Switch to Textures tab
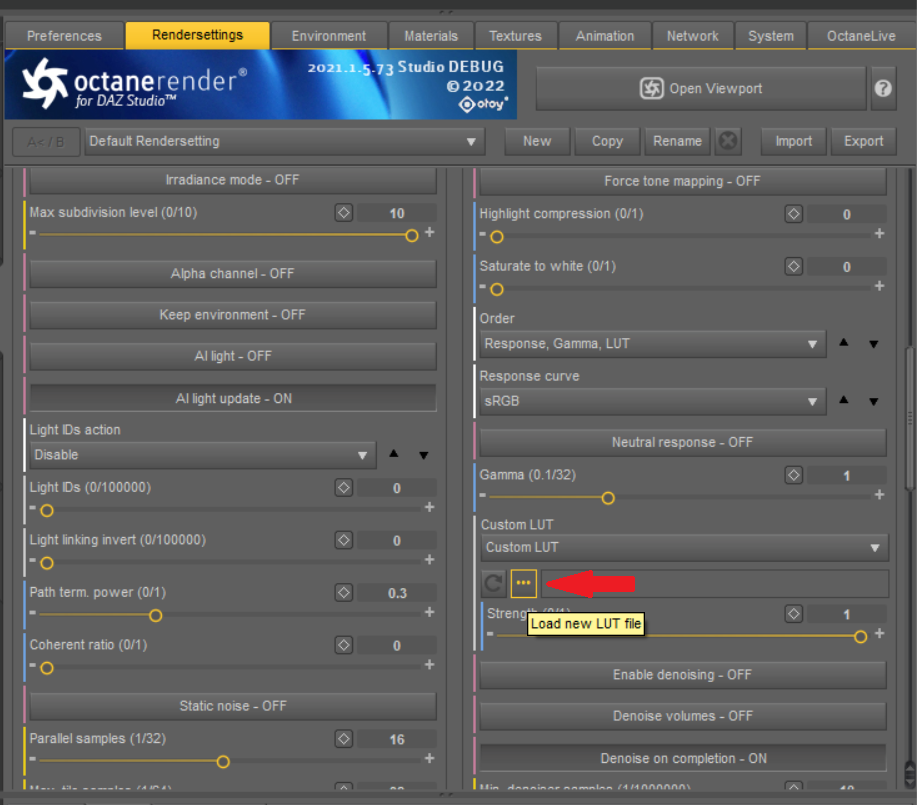917x805 pixels. point(515,36)
